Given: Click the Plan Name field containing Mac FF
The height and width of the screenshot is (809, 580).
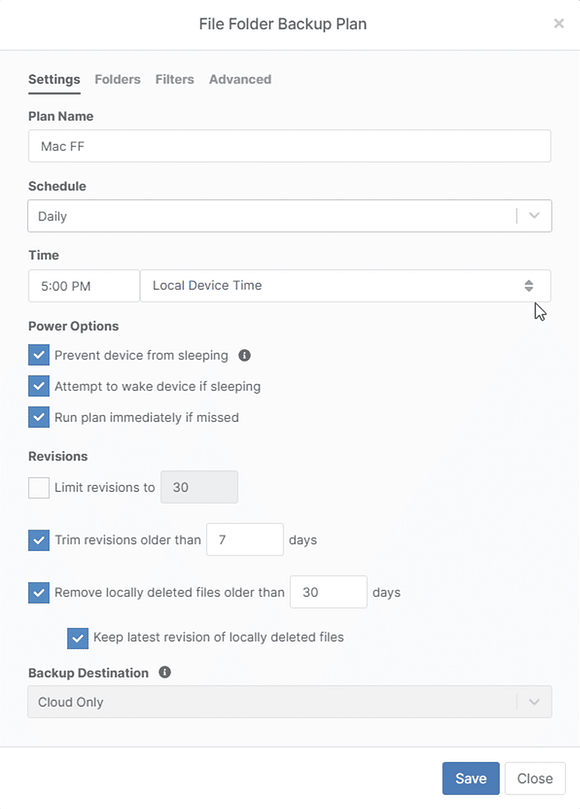Looking at the screenshot, I should 290,145.
